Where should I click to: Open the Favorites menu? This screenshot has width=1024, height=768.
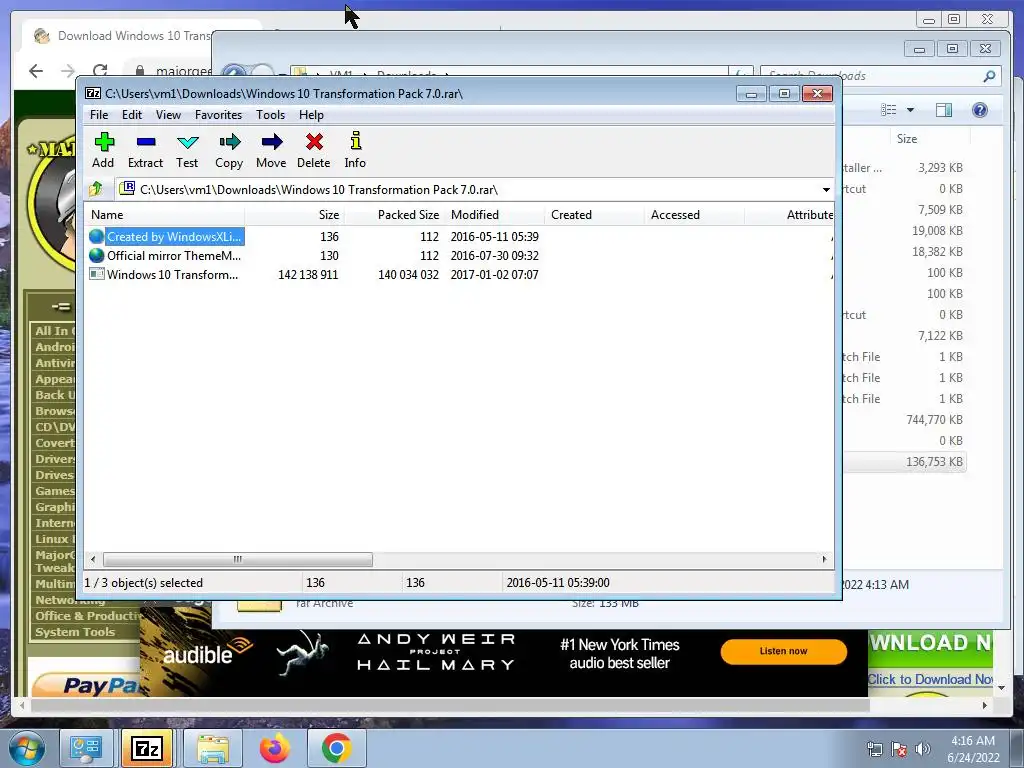pyautogui.click(x=218, y=115)
